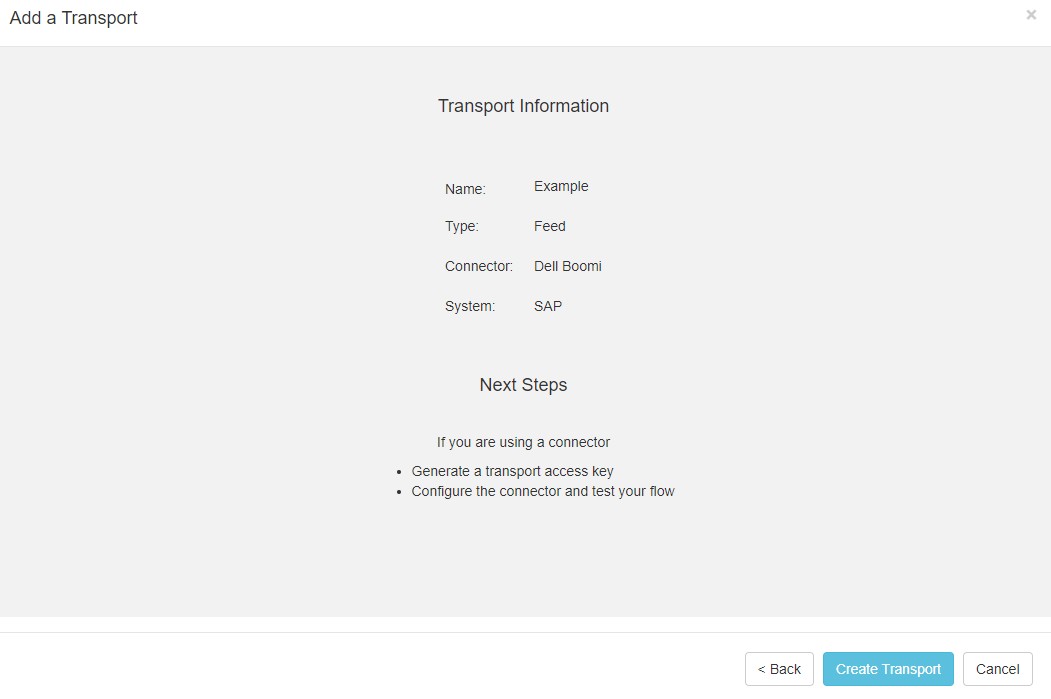This screenshot has height=699, width=1051.
Task: Click the 'Name:' field label
Action: click(x=465, y=189)
